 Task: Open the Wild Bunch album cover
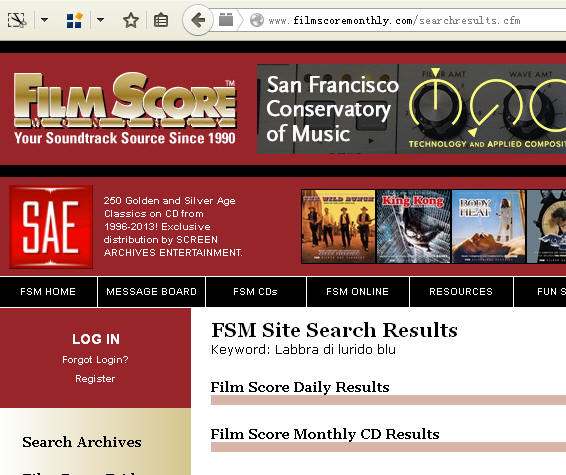coord(338,226)
